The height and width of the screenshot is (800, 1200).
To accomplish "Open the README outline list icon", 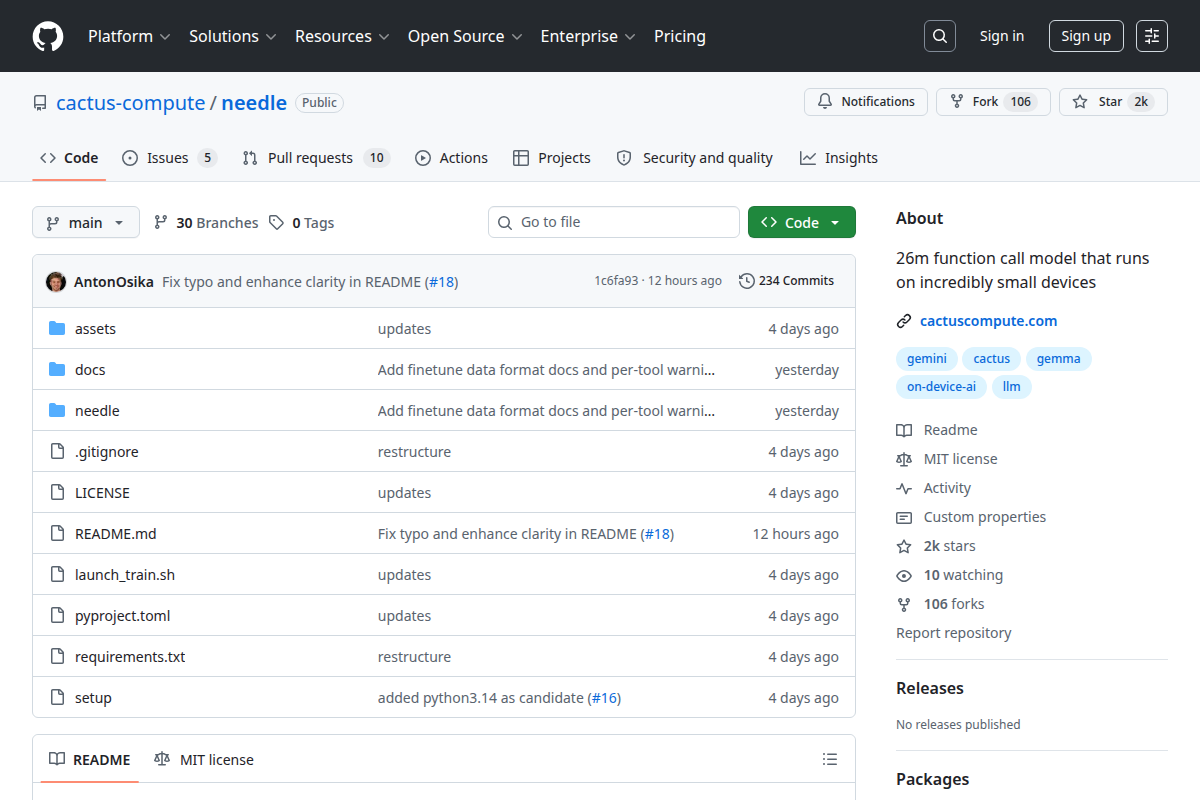I will (829, 760).
